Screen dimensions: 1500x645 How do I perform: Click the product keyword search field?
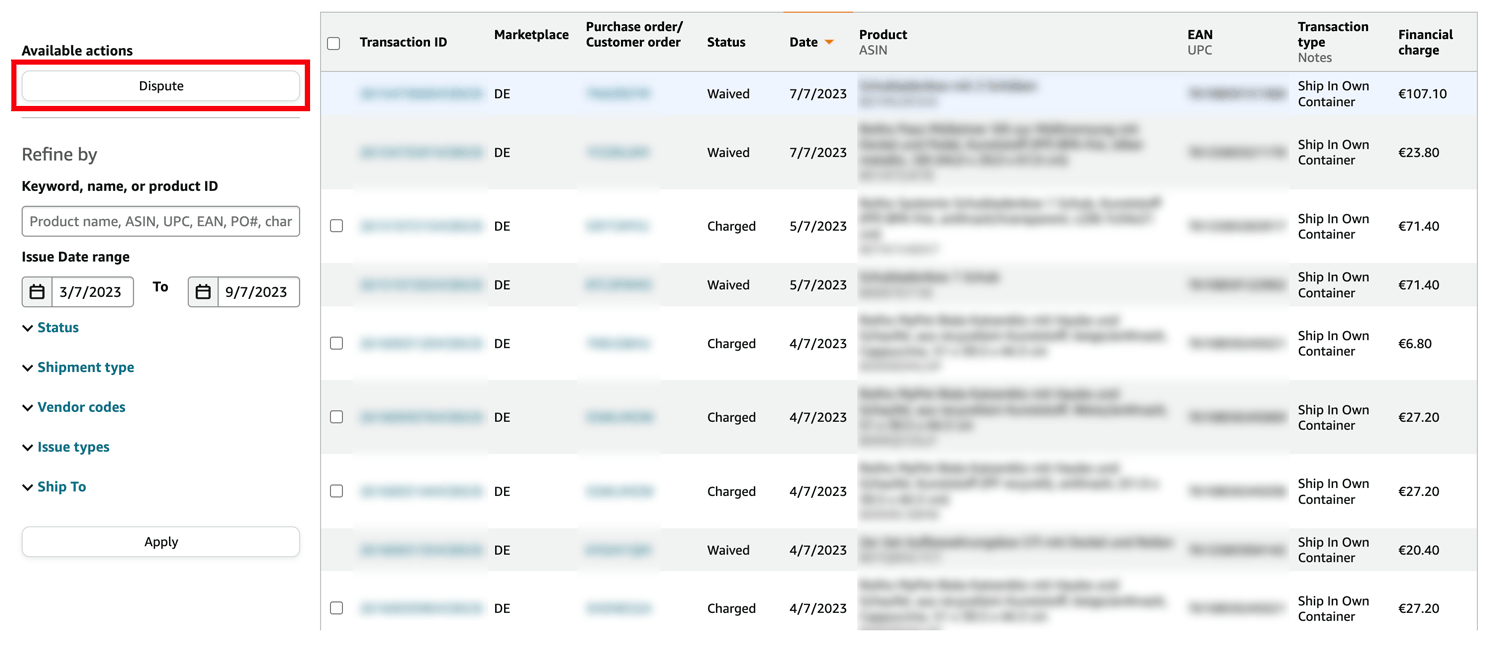click(x=160, y=221)
